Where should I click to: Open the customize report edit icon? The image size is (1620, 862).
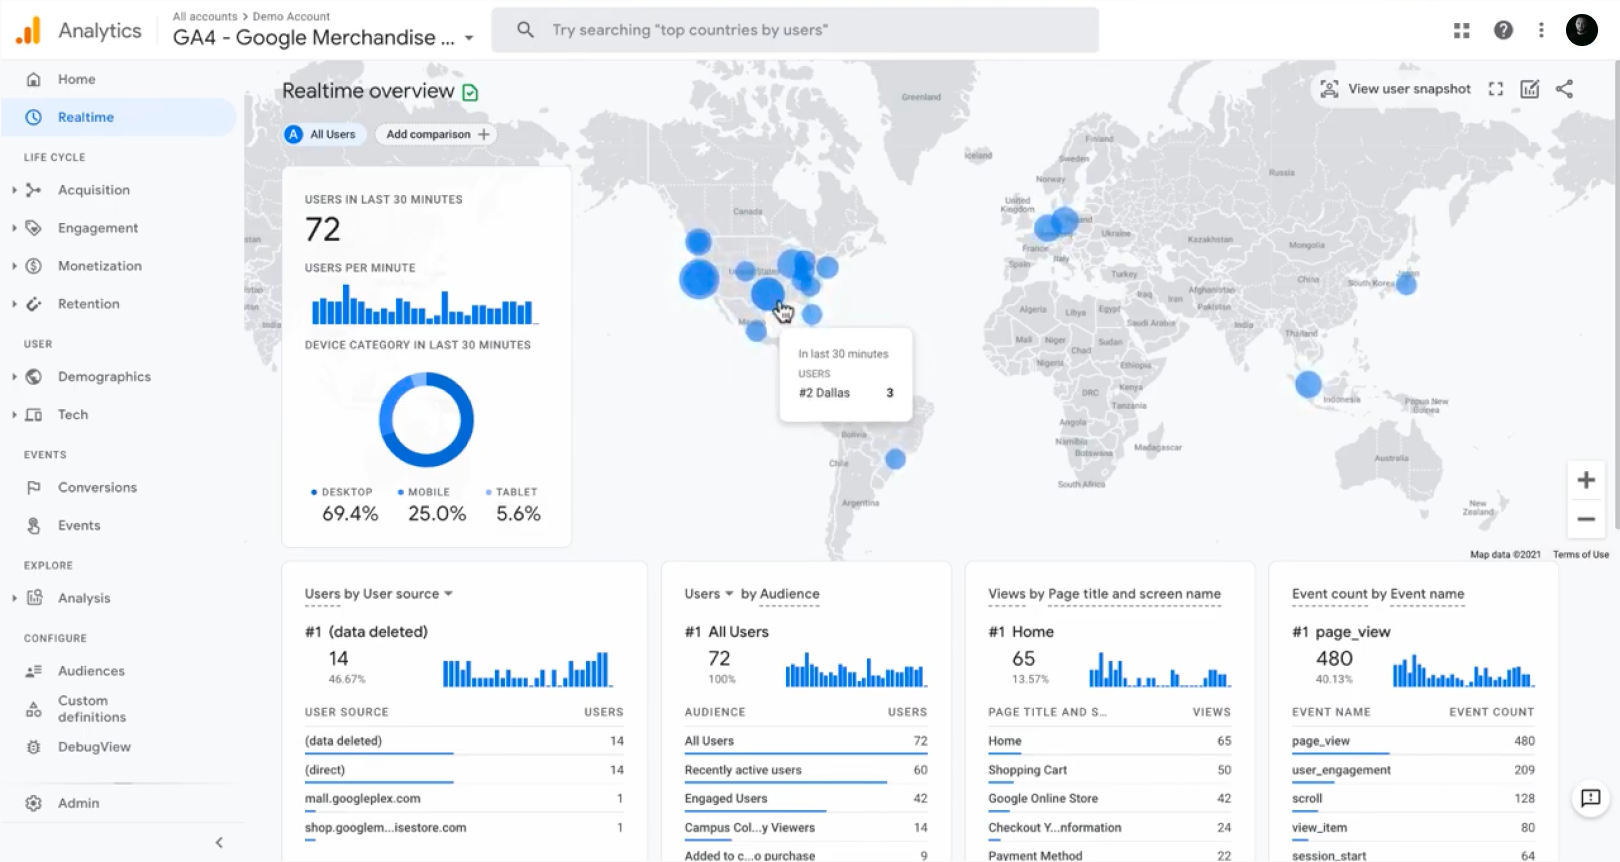pyautogui.click(x=1530, y=89)
